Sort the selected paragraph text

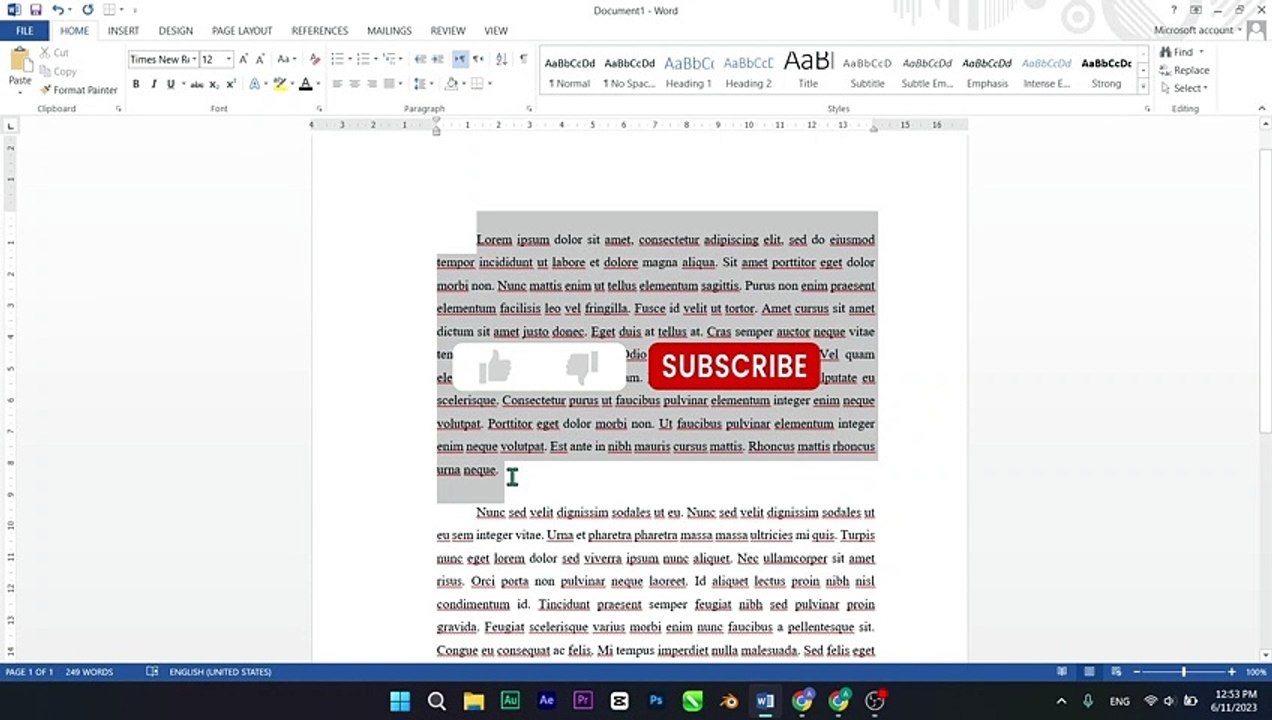click(x=501, y=59)
